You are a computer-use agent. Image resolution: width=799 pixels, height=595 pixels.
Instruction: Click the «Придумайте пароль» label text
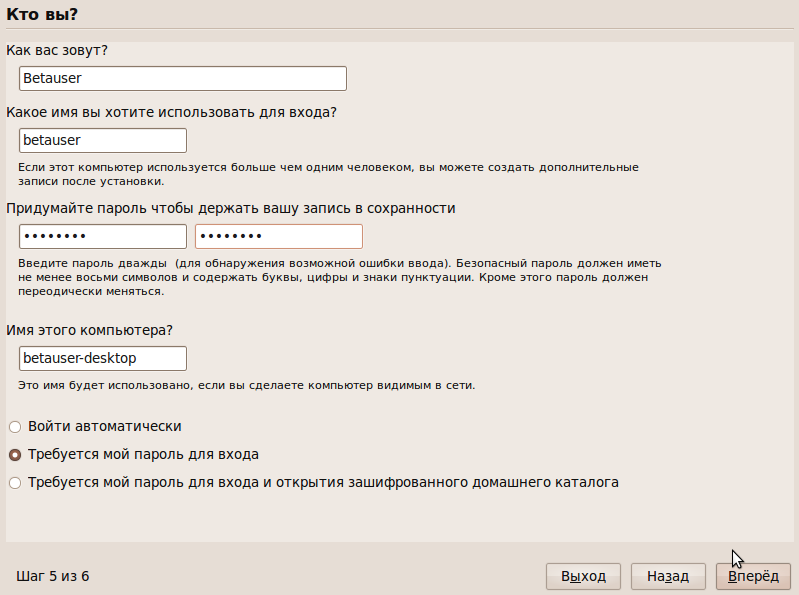pyautogui.click(x=231, y=208)
